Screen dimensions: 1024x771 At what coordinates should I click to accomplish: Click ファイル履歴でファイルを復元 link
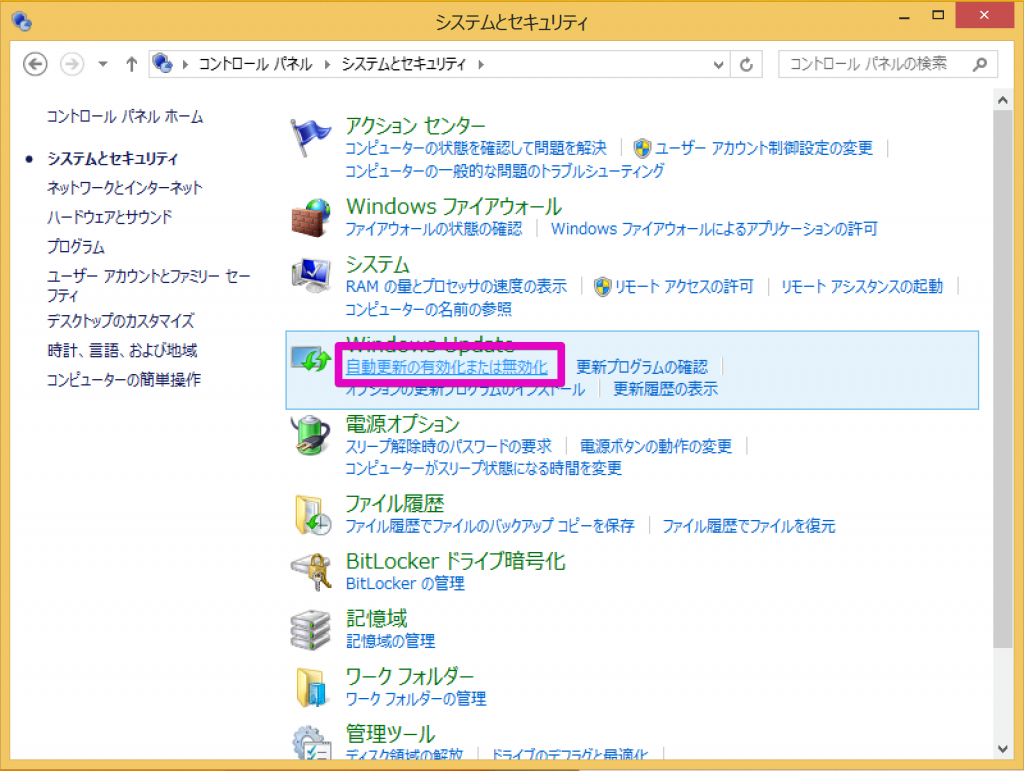pyautogui.click(x=749, y=526)
